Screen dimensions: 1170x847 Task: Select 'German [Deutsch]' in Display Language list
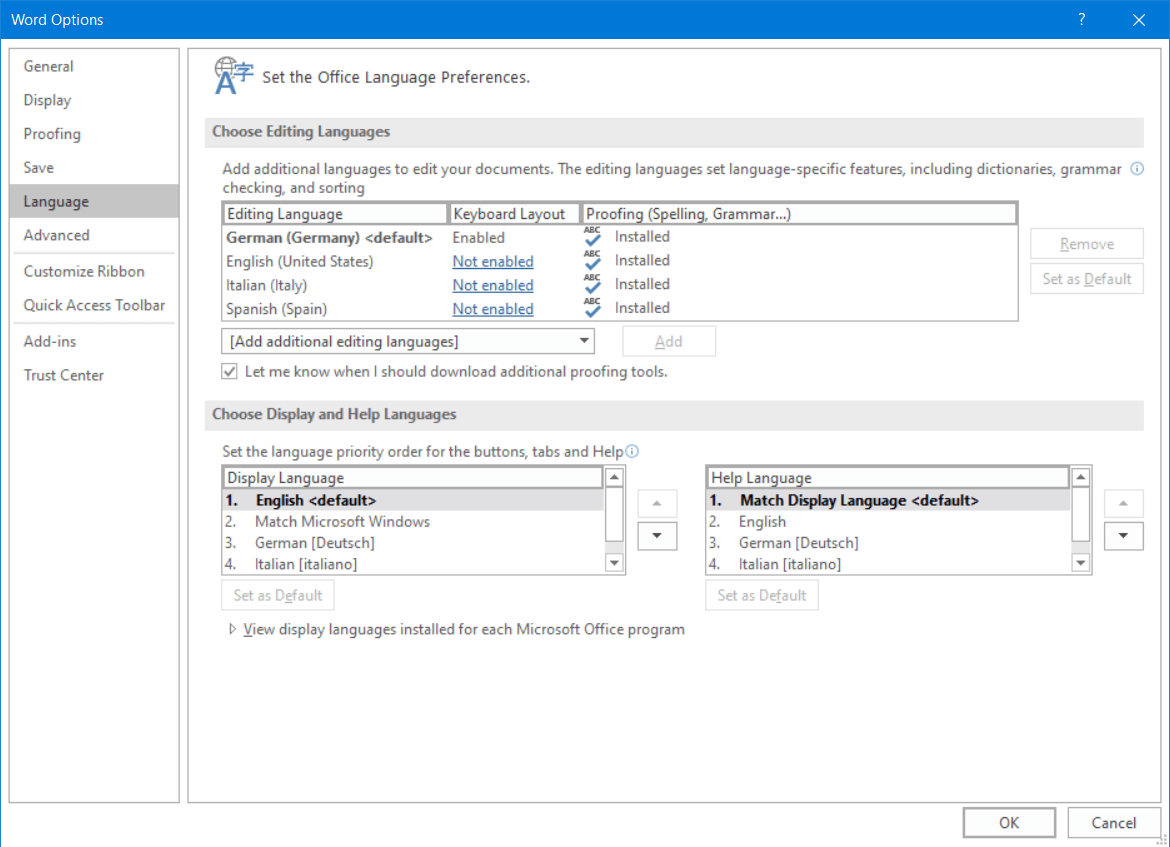[314, 543]
